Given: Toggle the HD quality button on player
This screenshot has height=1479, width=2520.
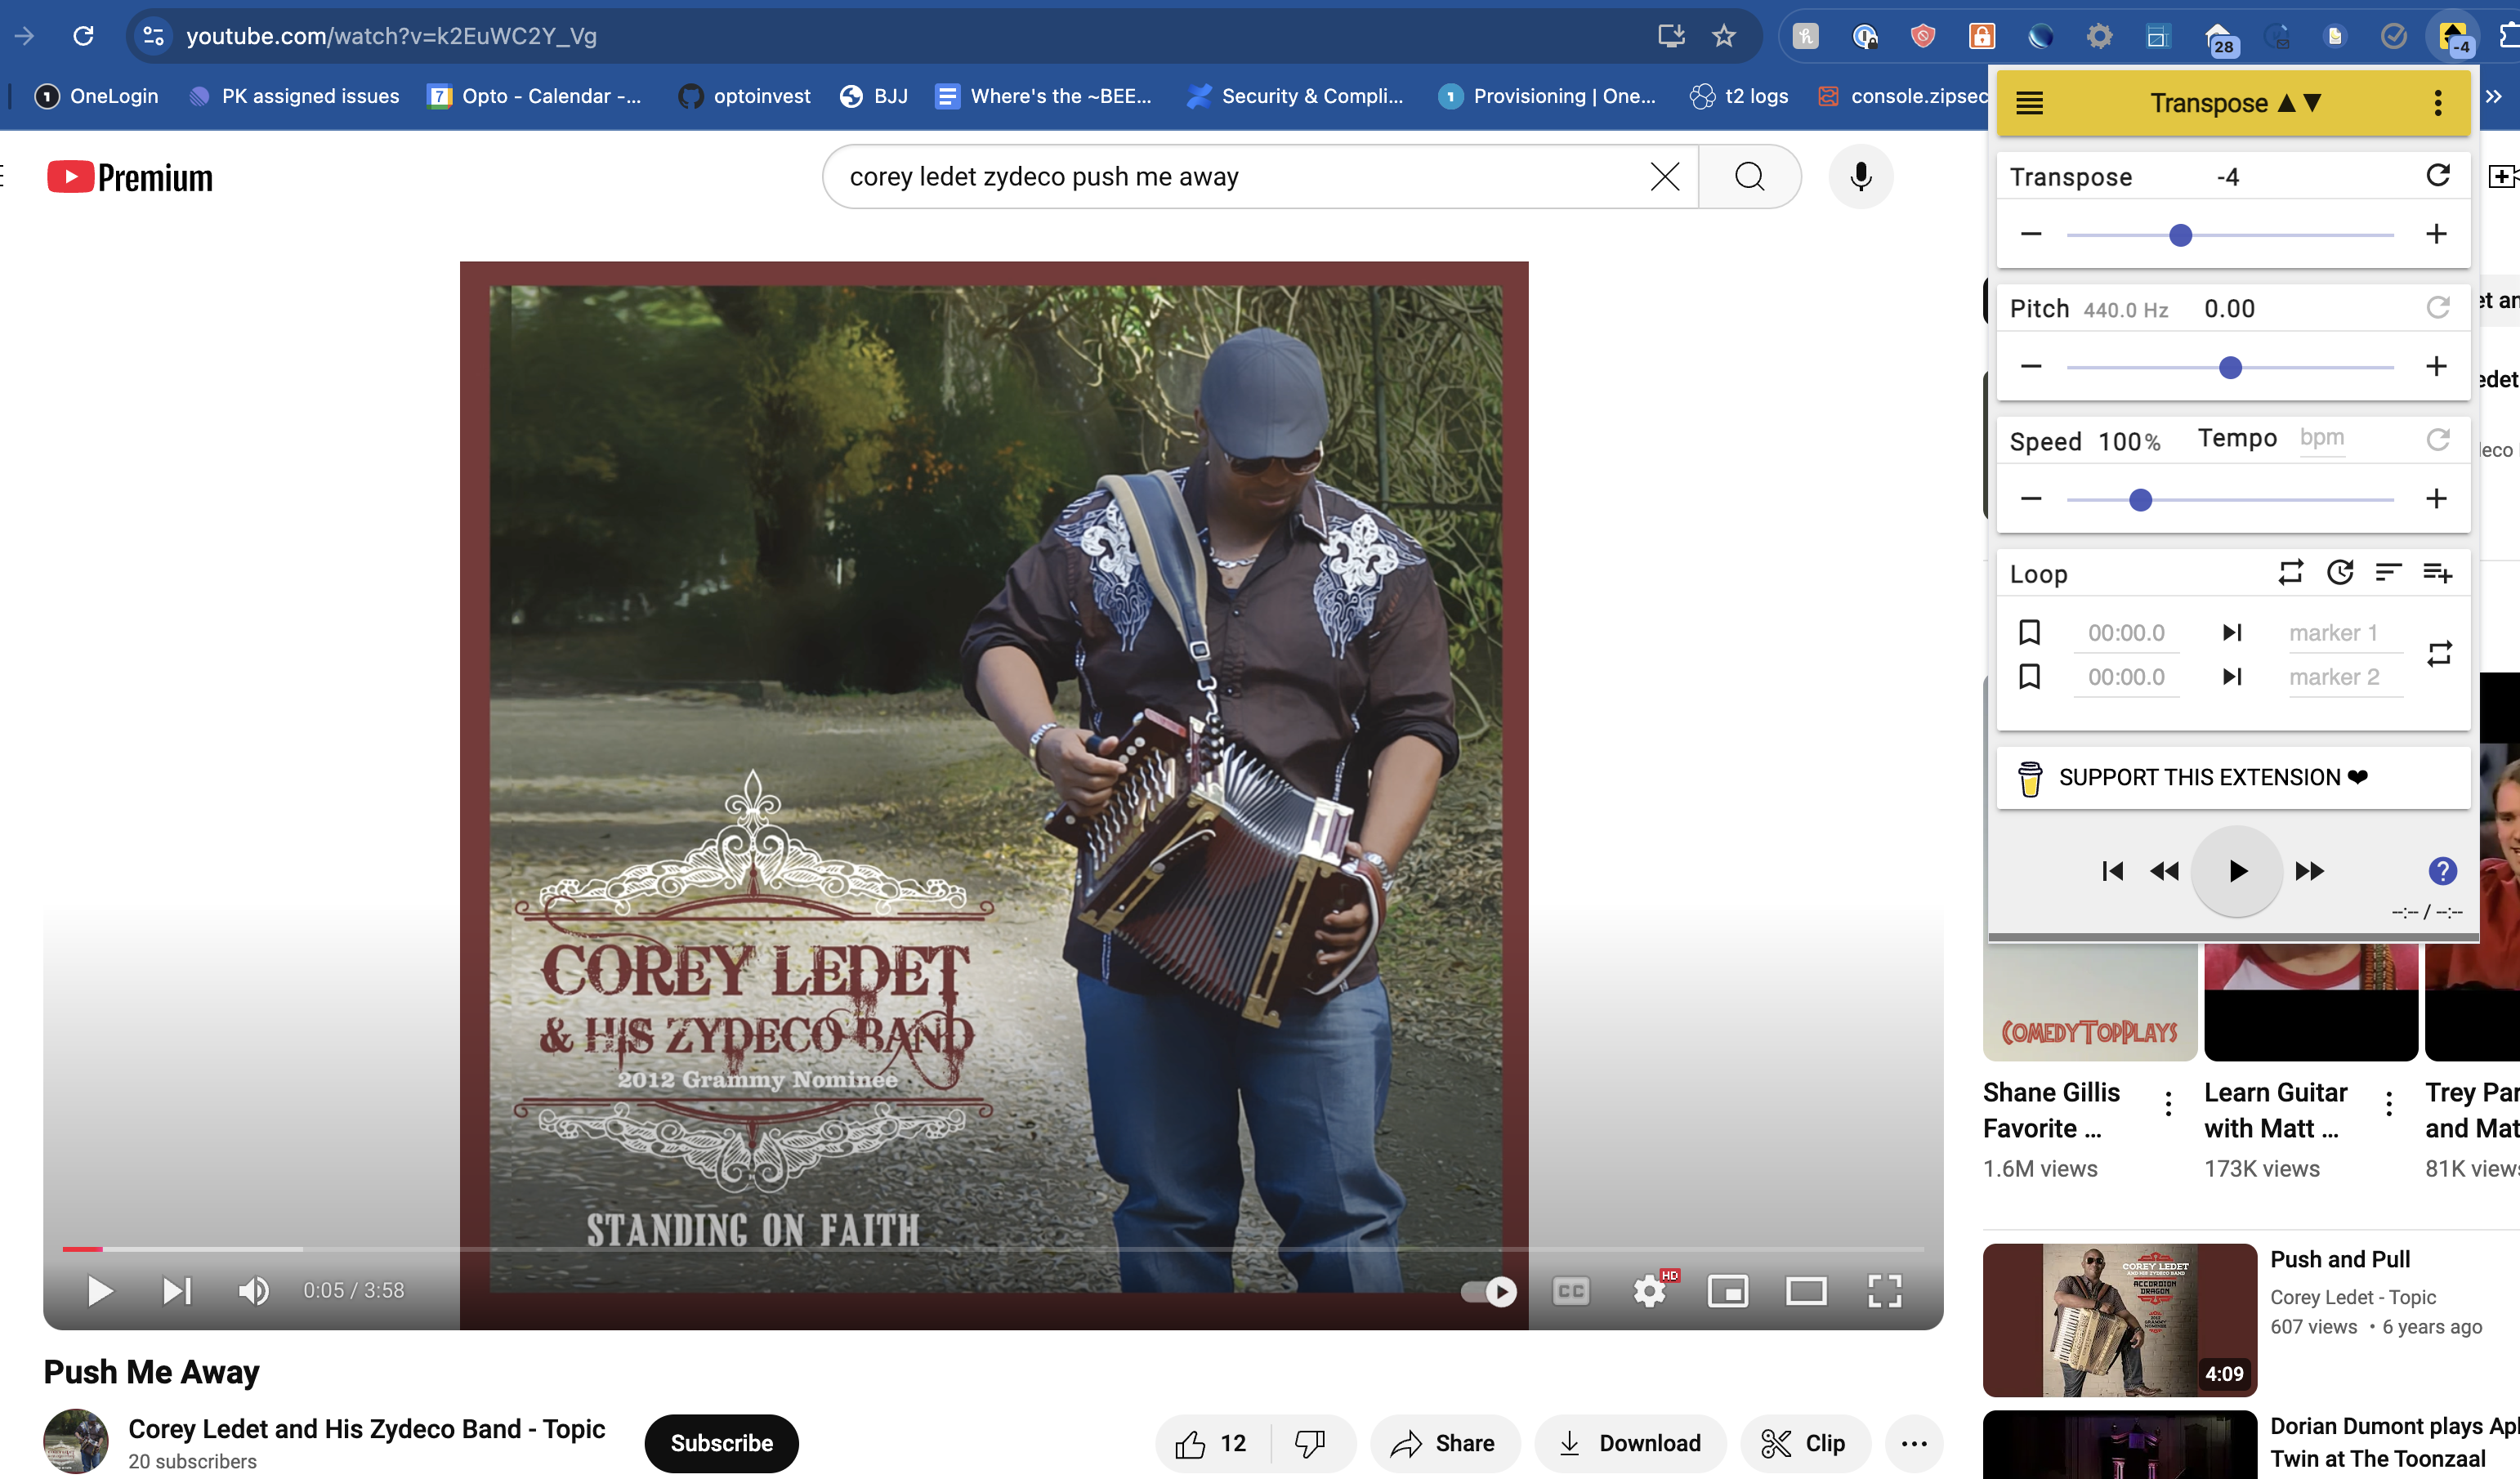Looking at the screenshot, I should tap(1651, 1290).
